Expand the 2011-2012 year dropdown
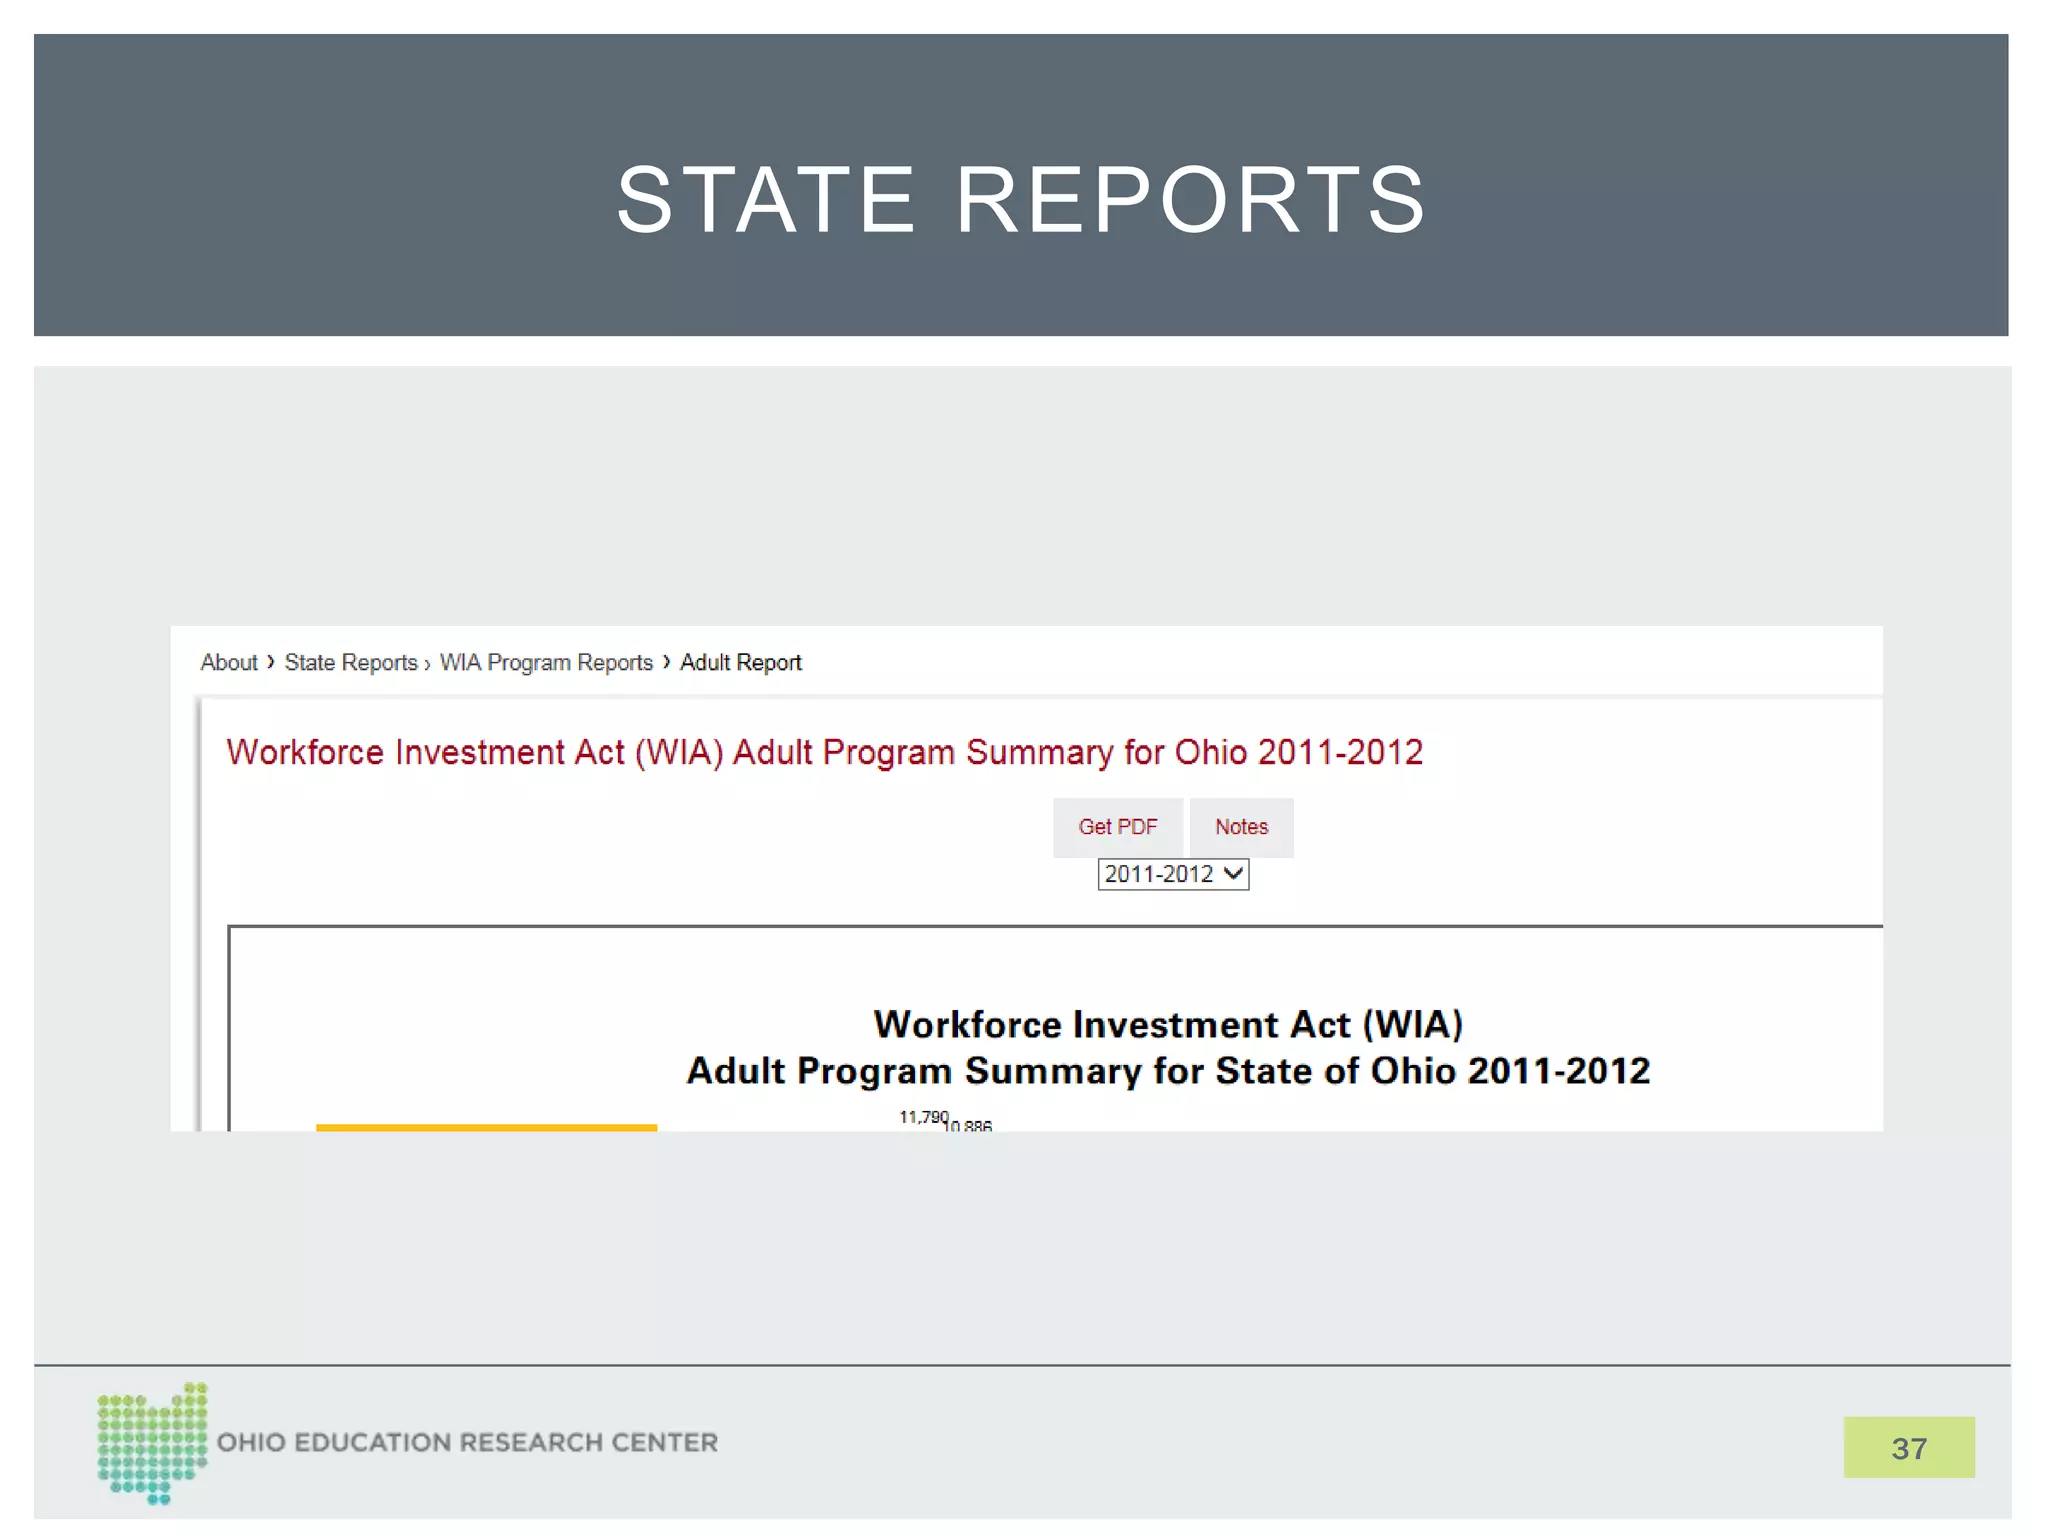 pos(1173,874)
